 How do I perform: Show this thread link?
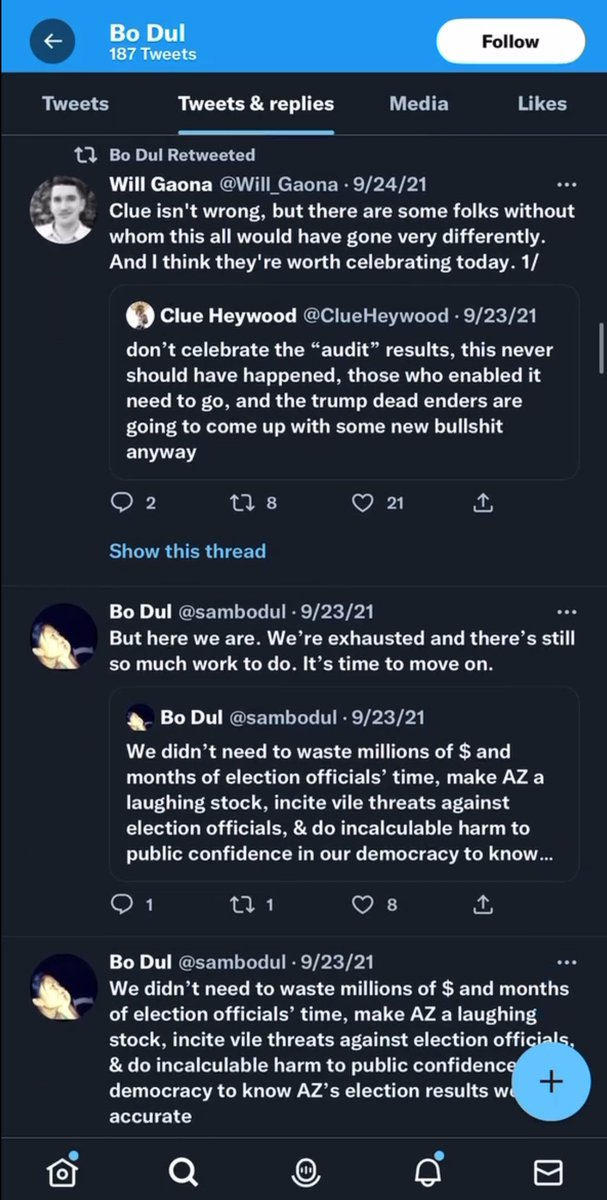pyautogui.click(x=187, y=551)
